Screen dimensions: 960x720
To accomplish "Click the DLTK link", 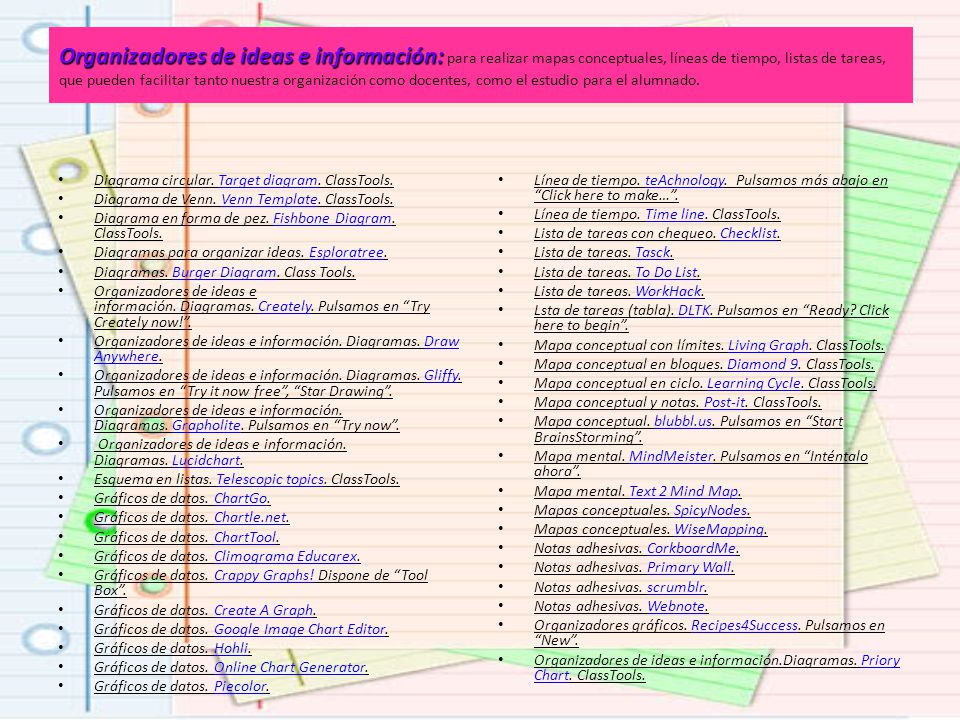I will click(x=694, y=310).
